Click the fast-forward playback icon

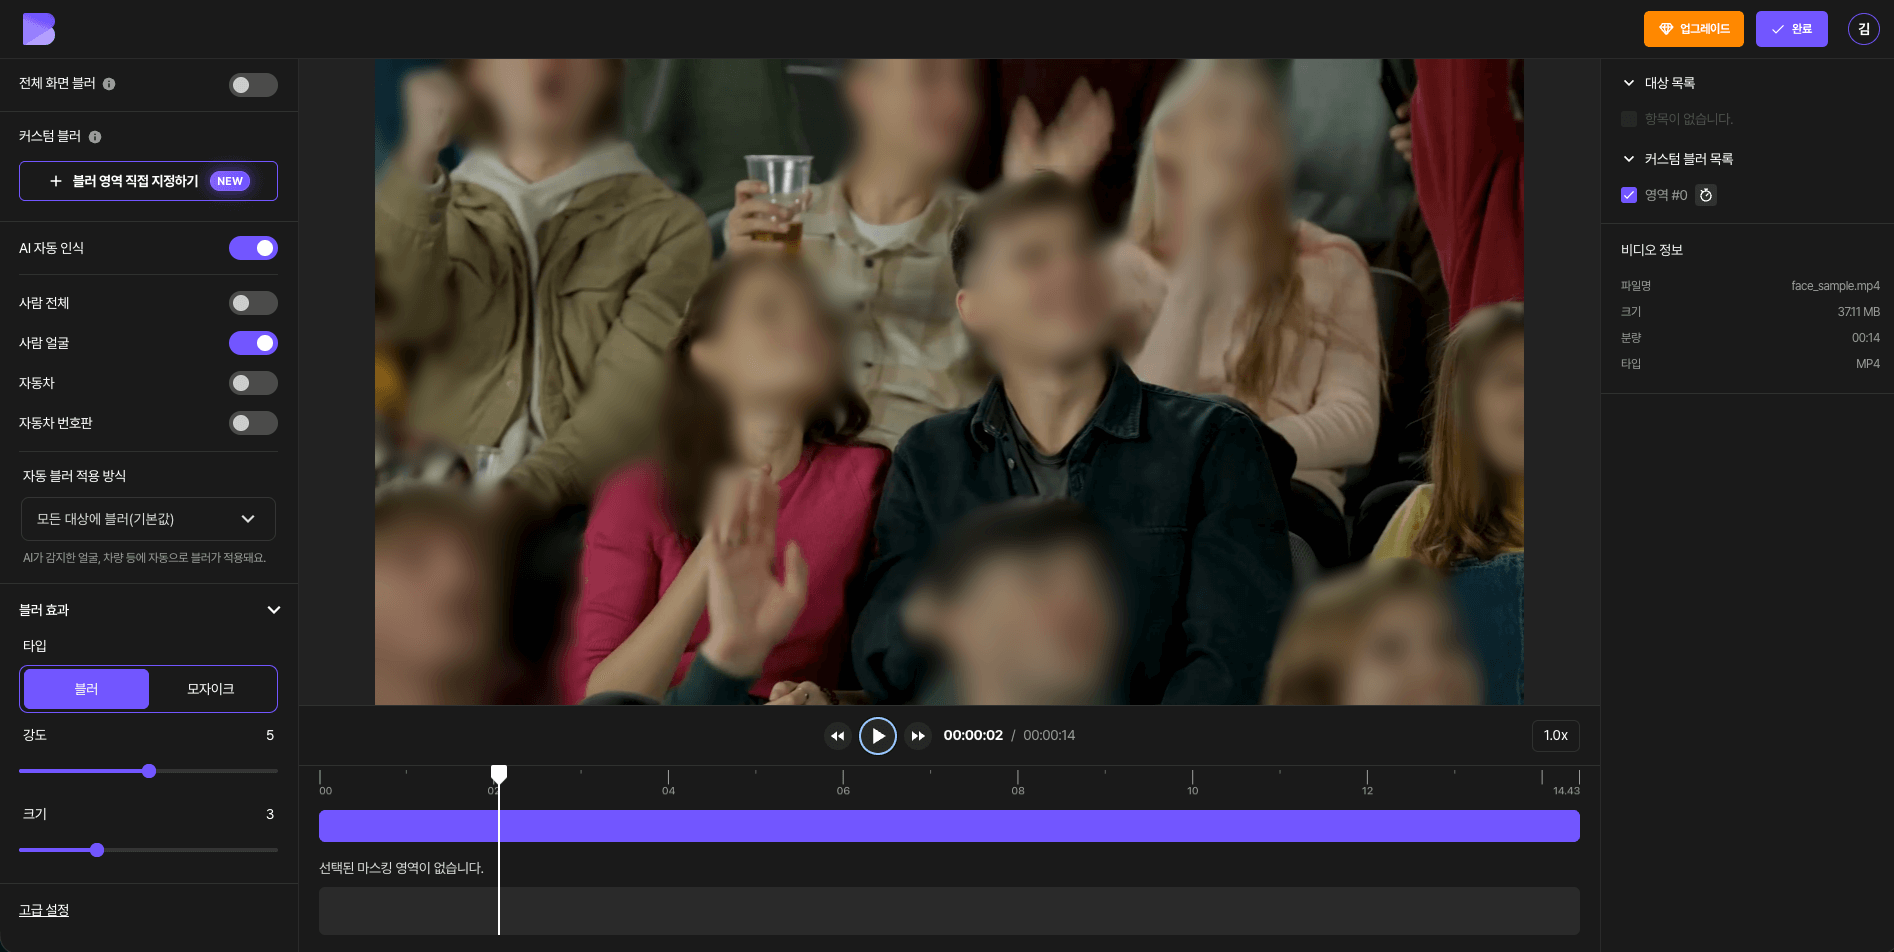pos(918,735)
